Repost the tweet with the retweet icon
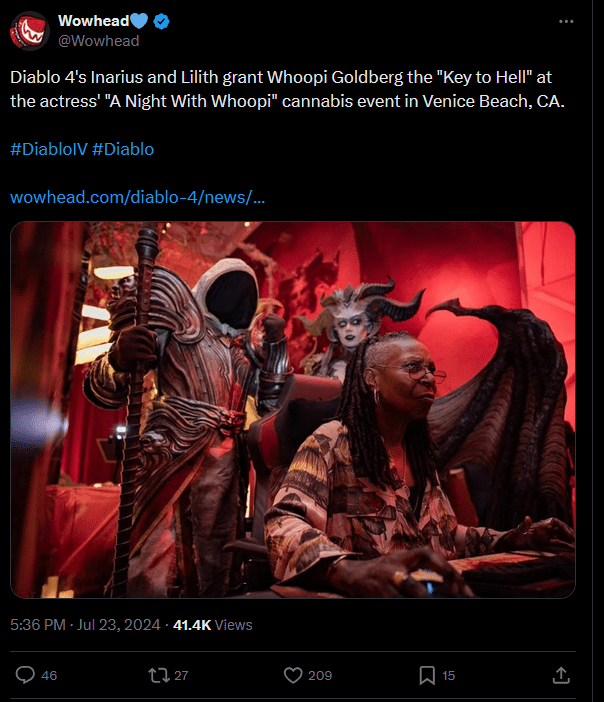This screenshot has height=702, width=604. (x=158, y=675)
